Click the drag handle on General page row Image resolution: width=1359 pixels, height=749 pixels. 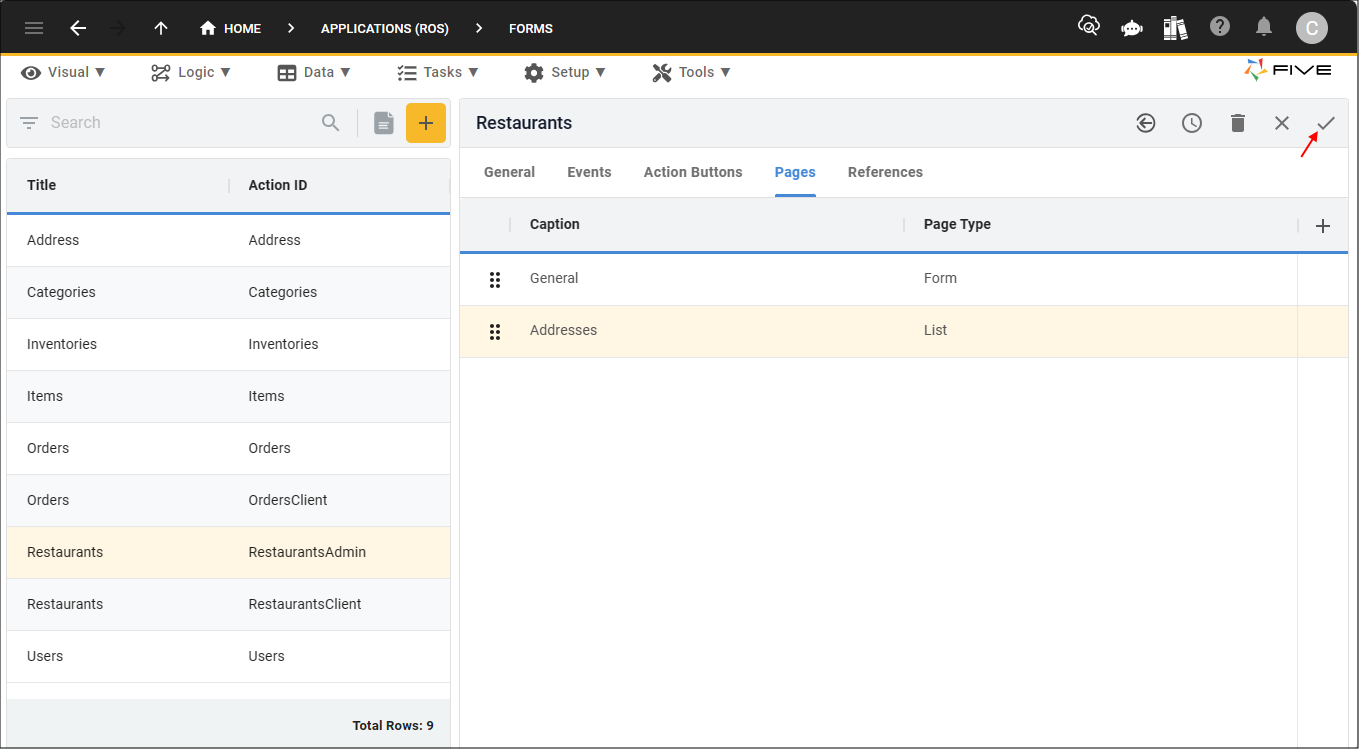click(495, 280)
